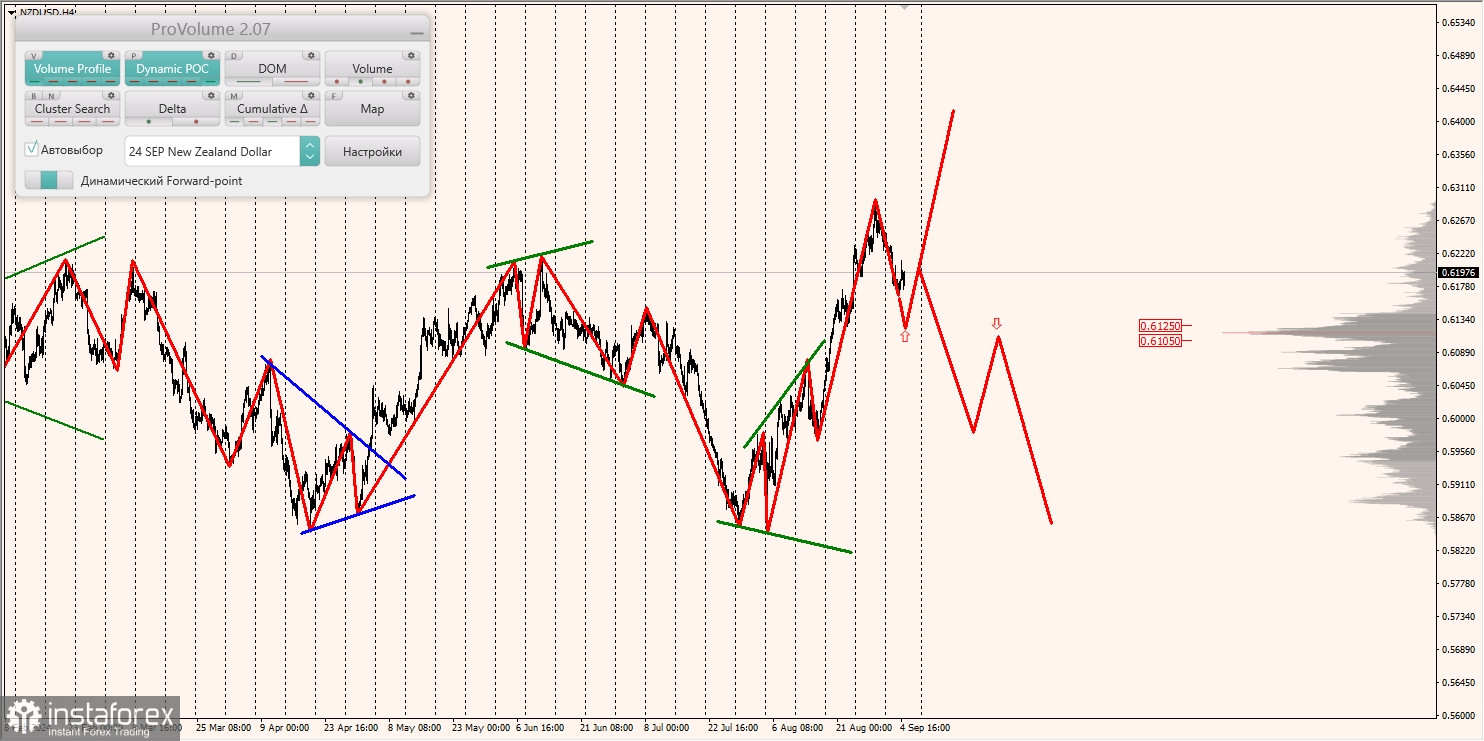Click the V hotkey tag on Volume Profile
The height and width of the screenshot is (741, 1484).
click(34, 56)
